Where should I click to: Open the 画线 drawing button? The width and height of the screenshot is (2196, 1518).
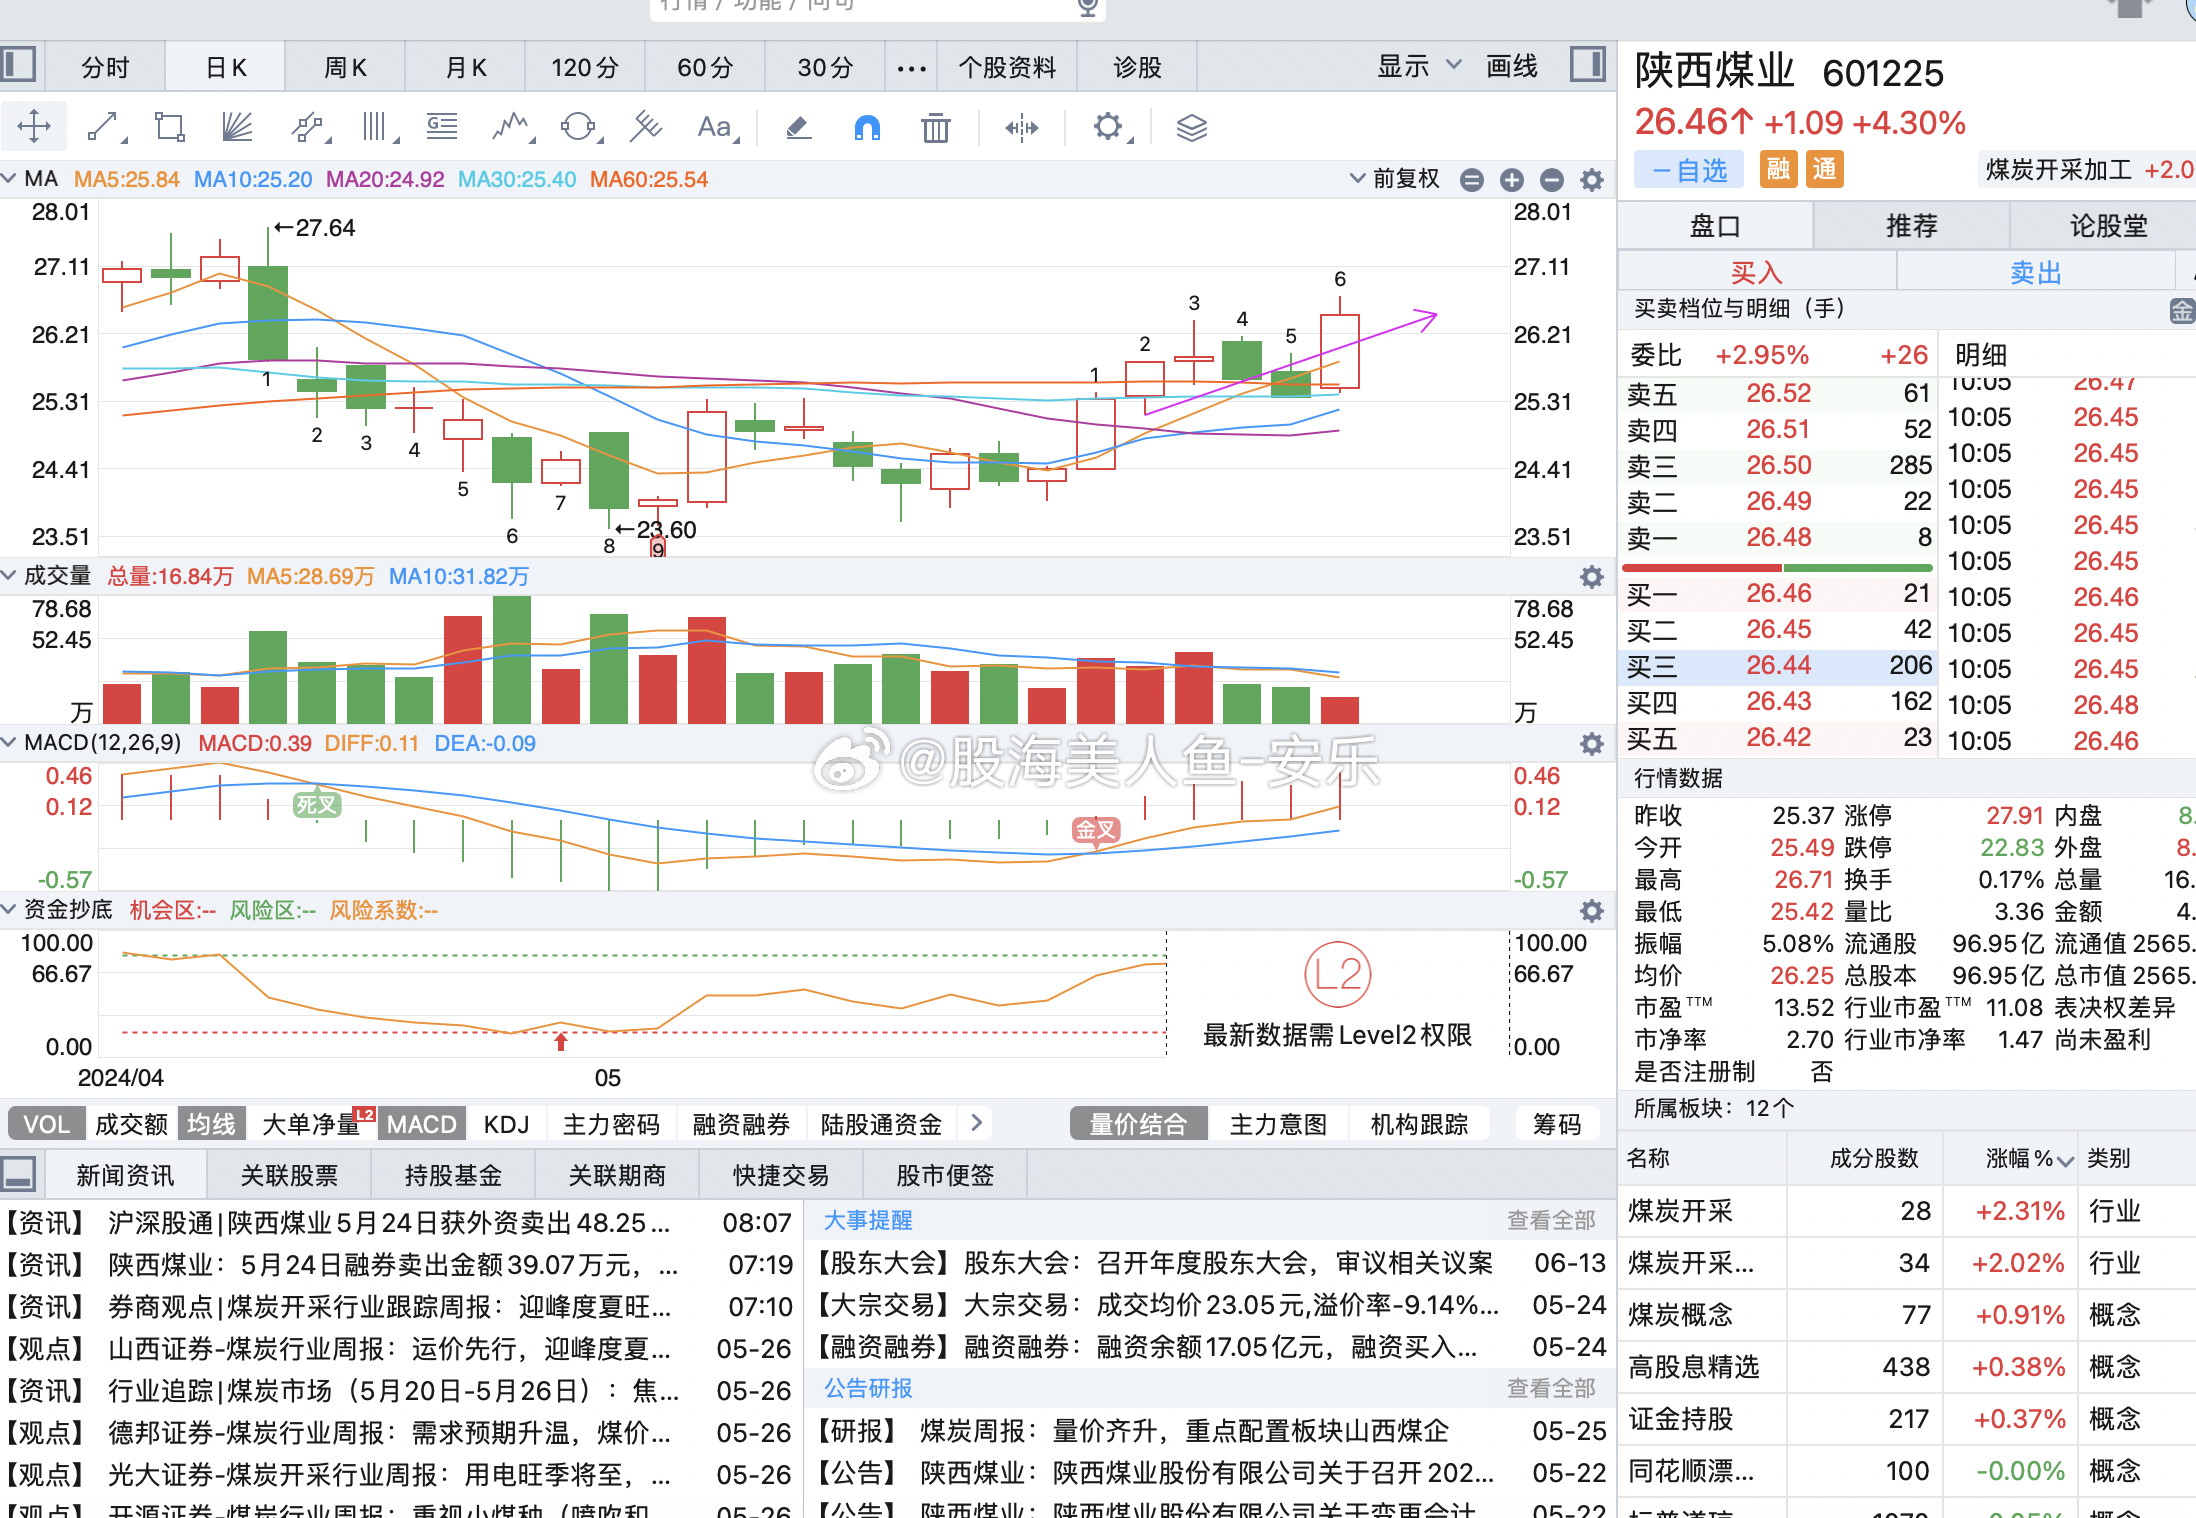coord(1511,66)
